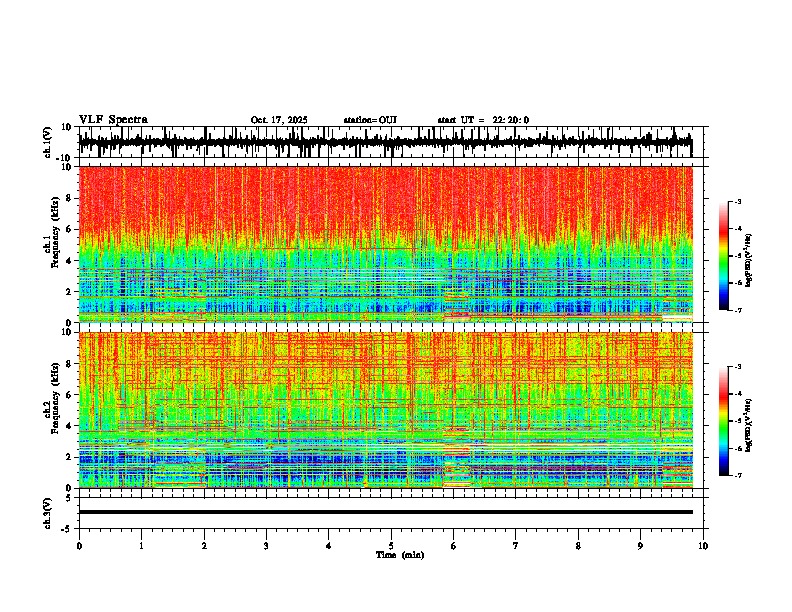Click inside the ch.2 frequency spectrogram
The height and width of the screenshot is (612, 792).
coord(385,410)
